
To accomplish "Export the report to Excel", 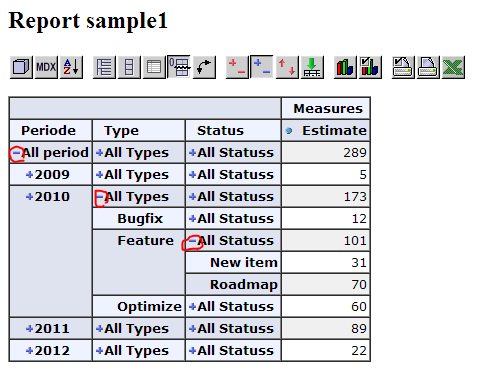I will point(453,67).
